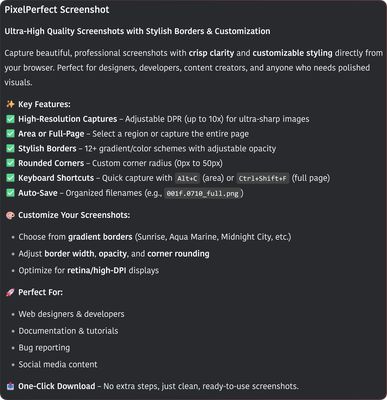Click the Social media content list item
Screen dimensions: 387x400
58,364
